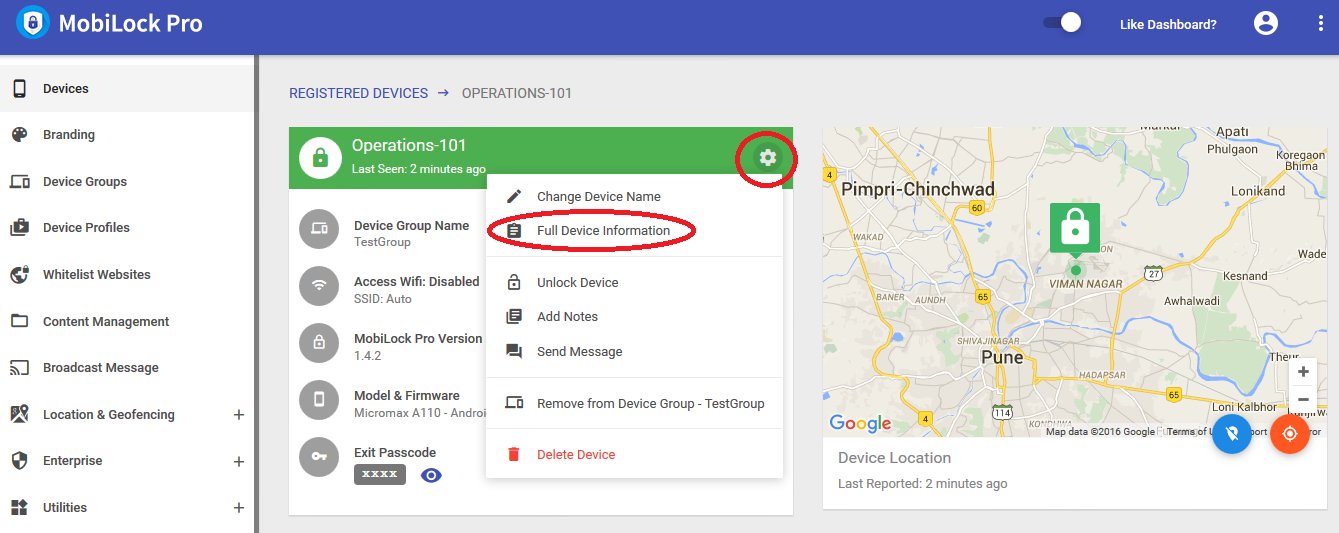This screenshot has height=533, width=1339.
Task: Click the Enterprise shield icon
Action: (19, 461)
